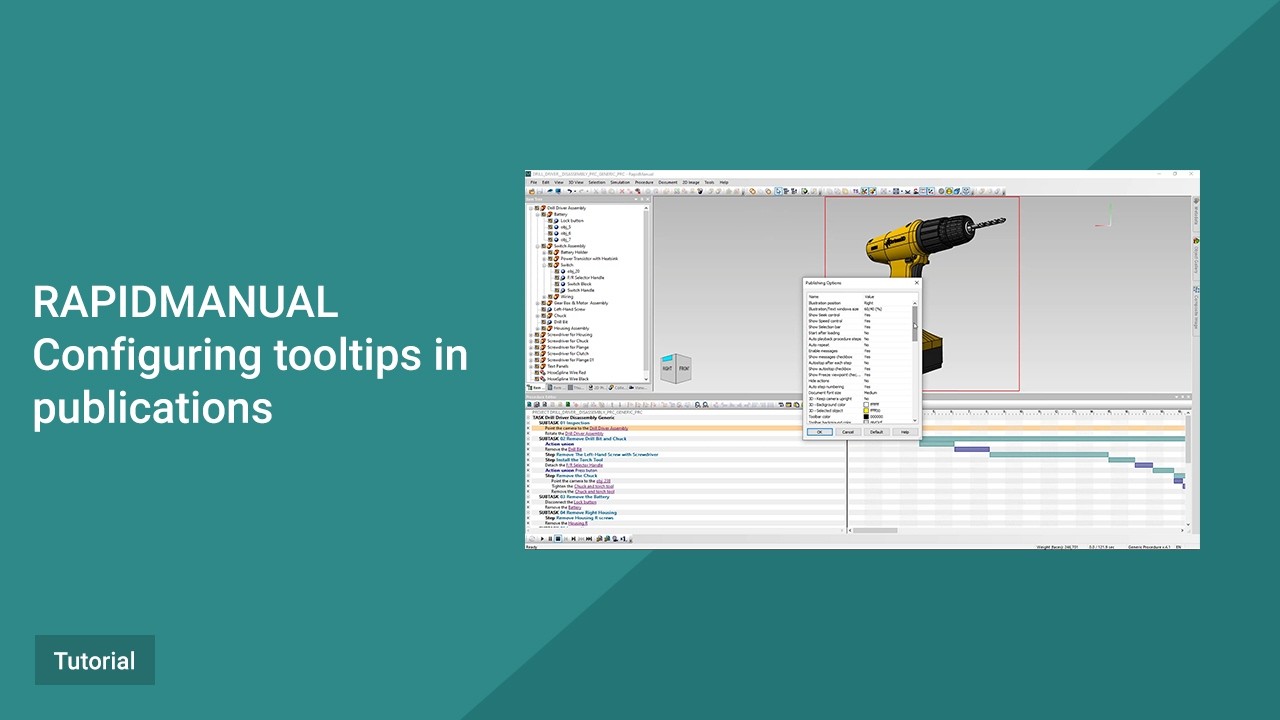Toggle checkbox for Lock button tree item

click(x=550, y=221)
